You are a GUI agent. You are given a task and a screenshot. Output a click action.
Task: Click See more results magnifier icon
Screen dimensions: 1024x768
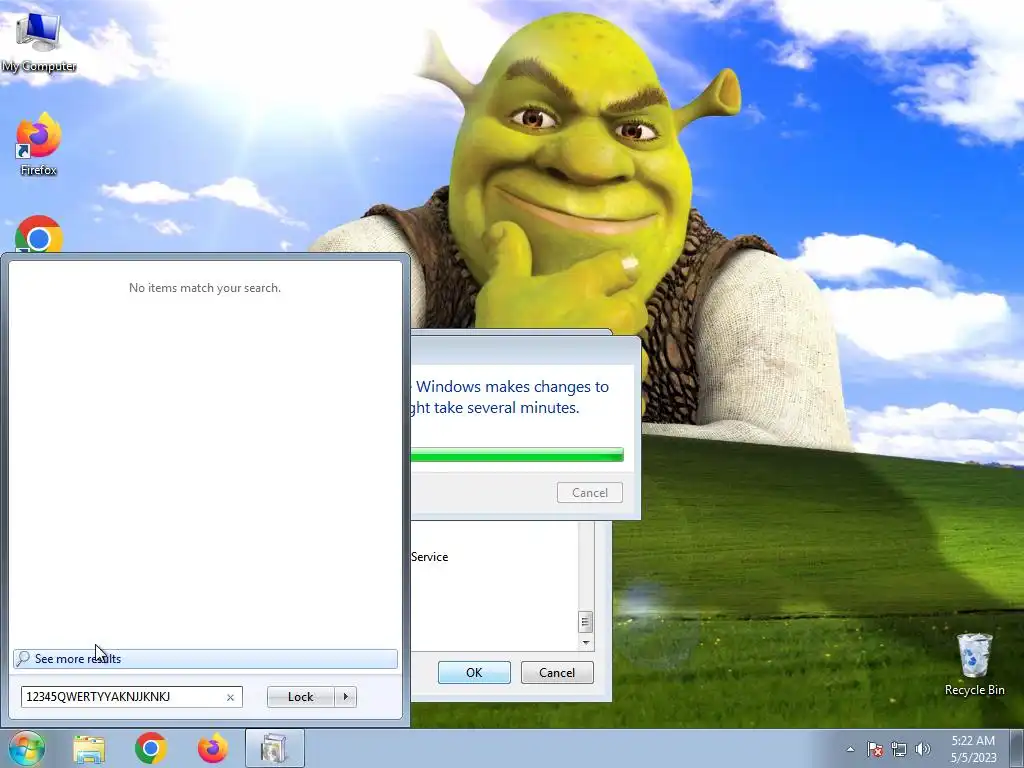point(23,658)
